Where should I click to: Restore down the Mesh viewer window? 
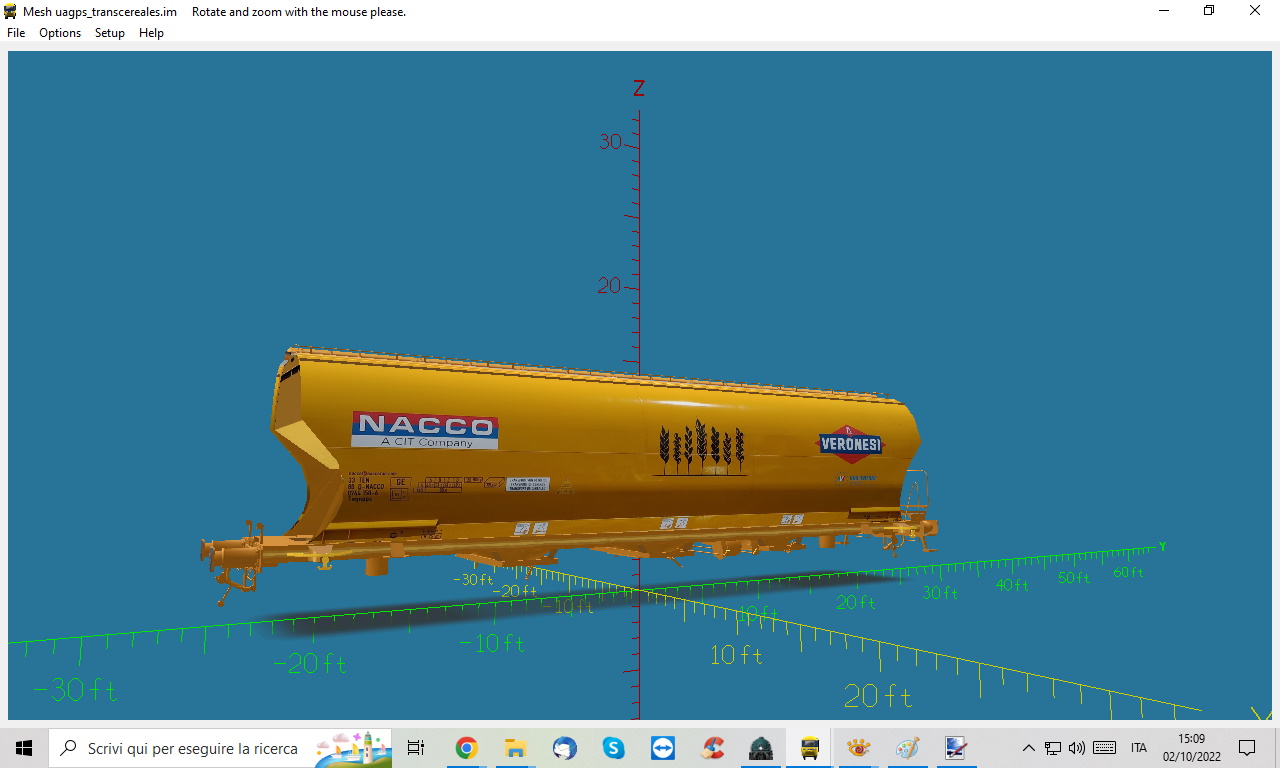(x=1209, y=11)
